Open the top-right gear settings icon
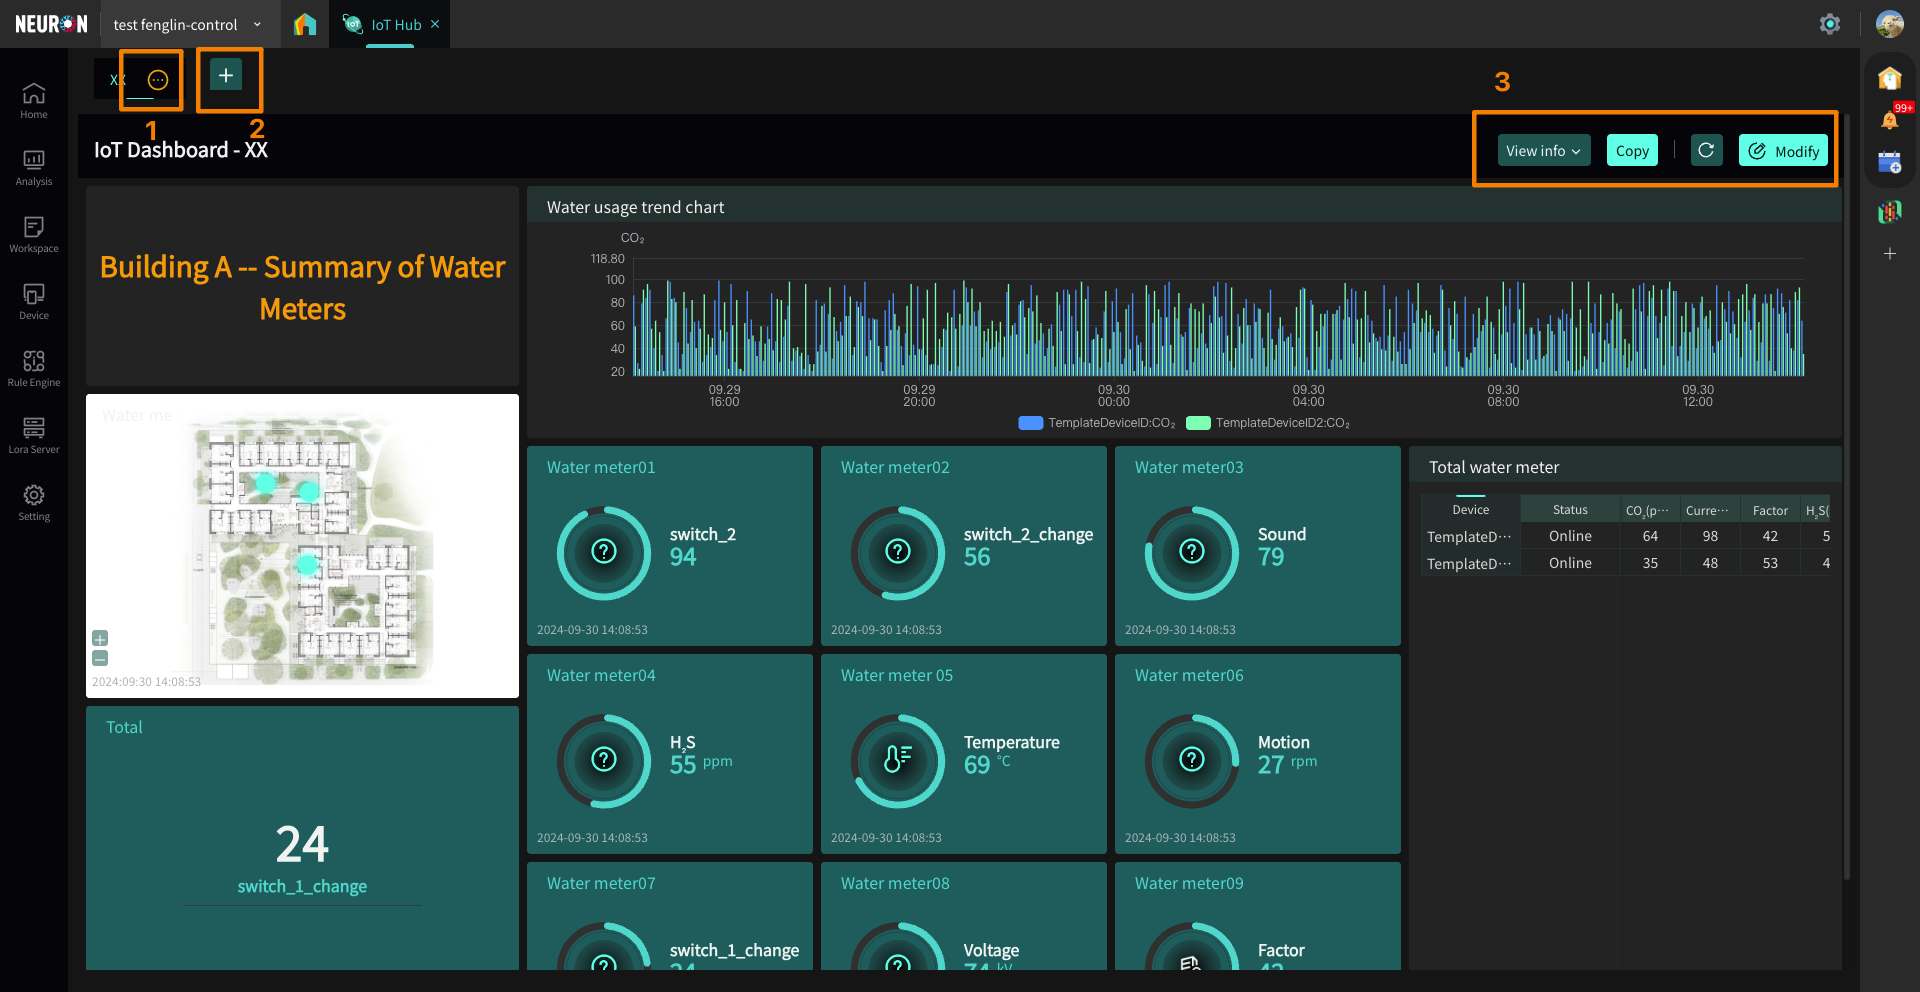 1830,24
